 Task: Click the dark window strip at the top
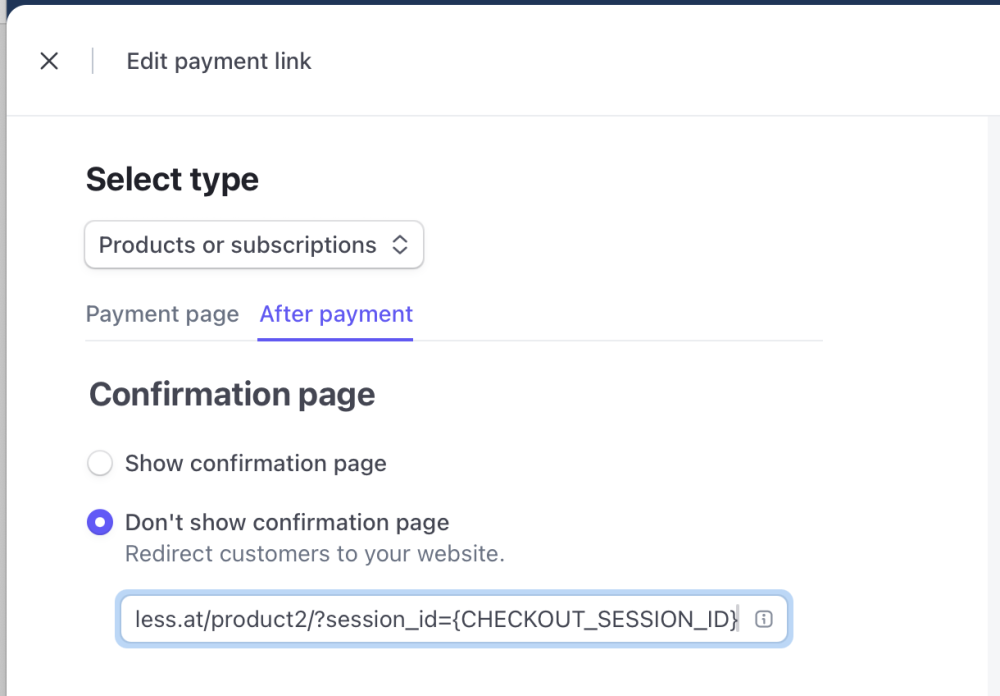click(x=500, y=2)
